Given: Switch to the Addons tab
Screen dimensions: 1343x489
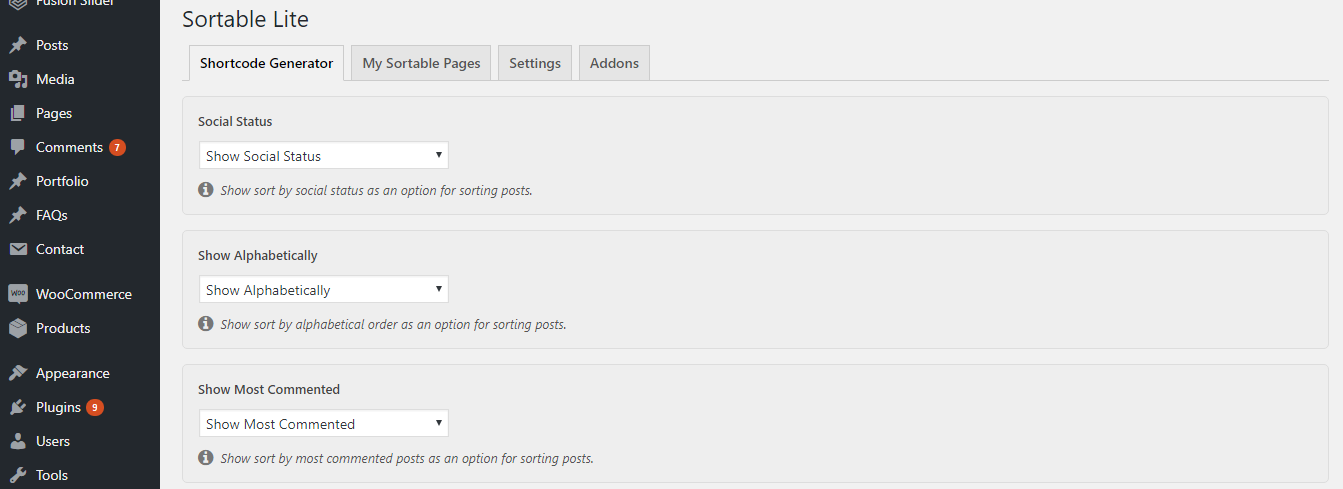Looking at the screenshot, I should 614,63.
